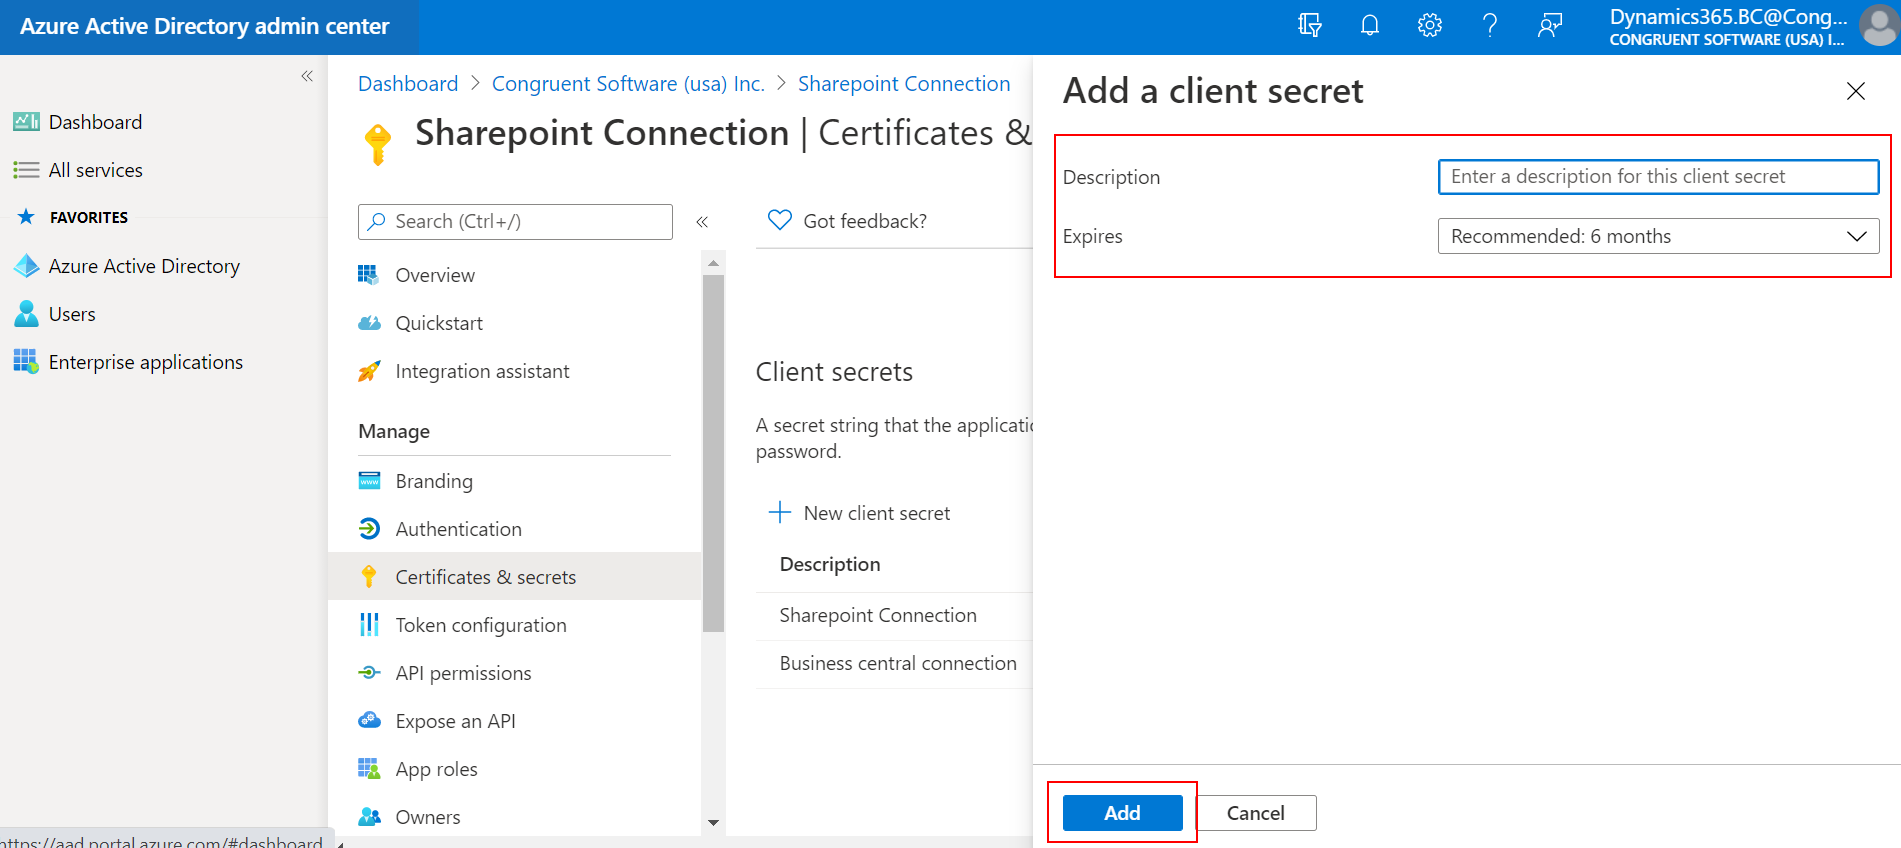Click the FAVORITES star icon

click(26, 217)
